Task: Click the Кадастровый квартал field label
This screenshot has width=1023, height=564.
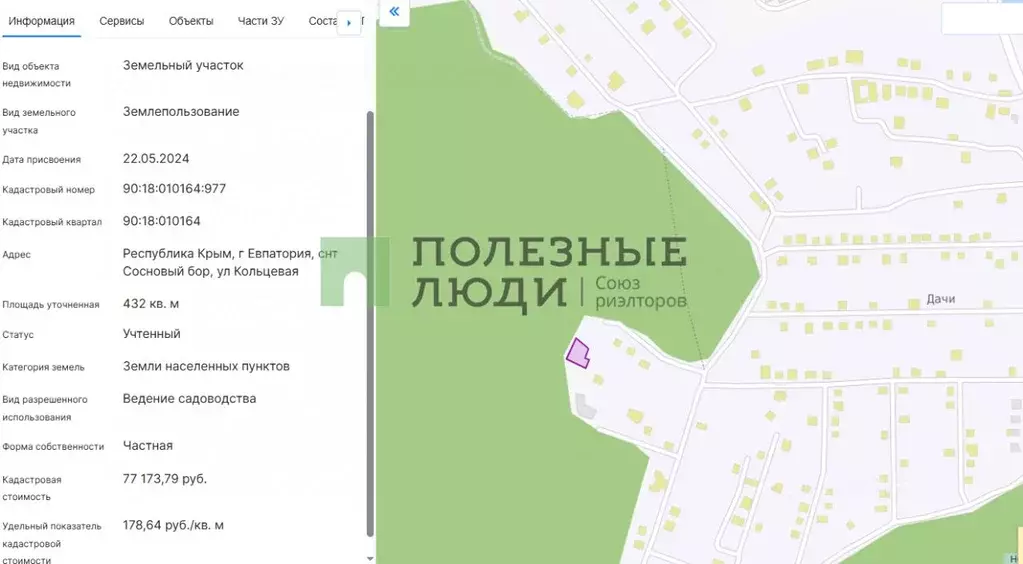Action: (52, 222)
